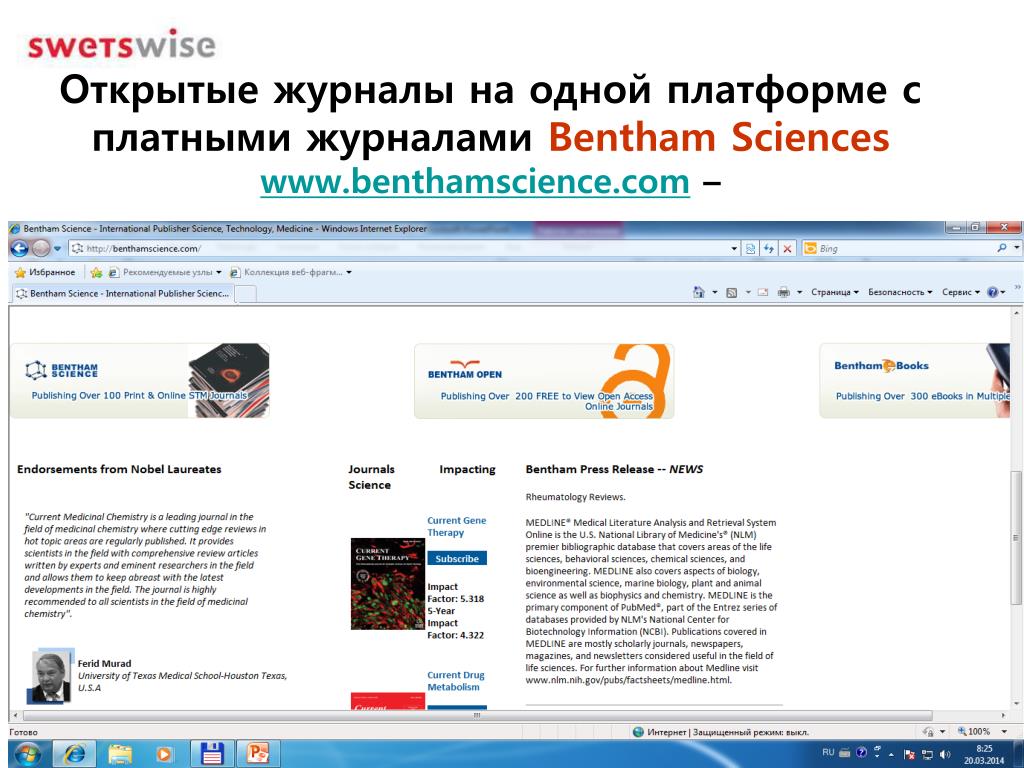Open the Bentham eBooks banner
Image resolution: width=1024 pixels, height=768 pixels.
coord(914,381)
